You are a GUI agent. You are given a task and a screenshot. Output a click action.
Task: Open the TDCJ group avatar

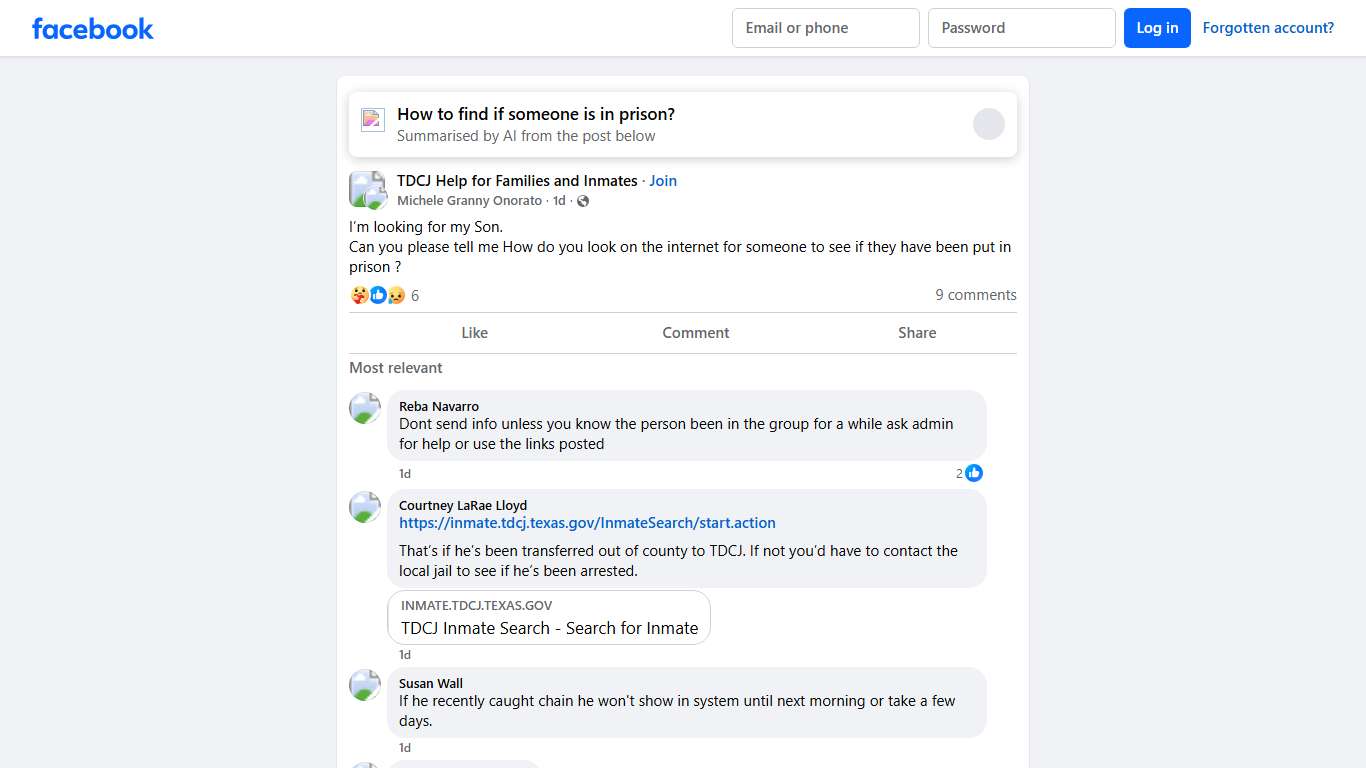click(x=367, y=189)
